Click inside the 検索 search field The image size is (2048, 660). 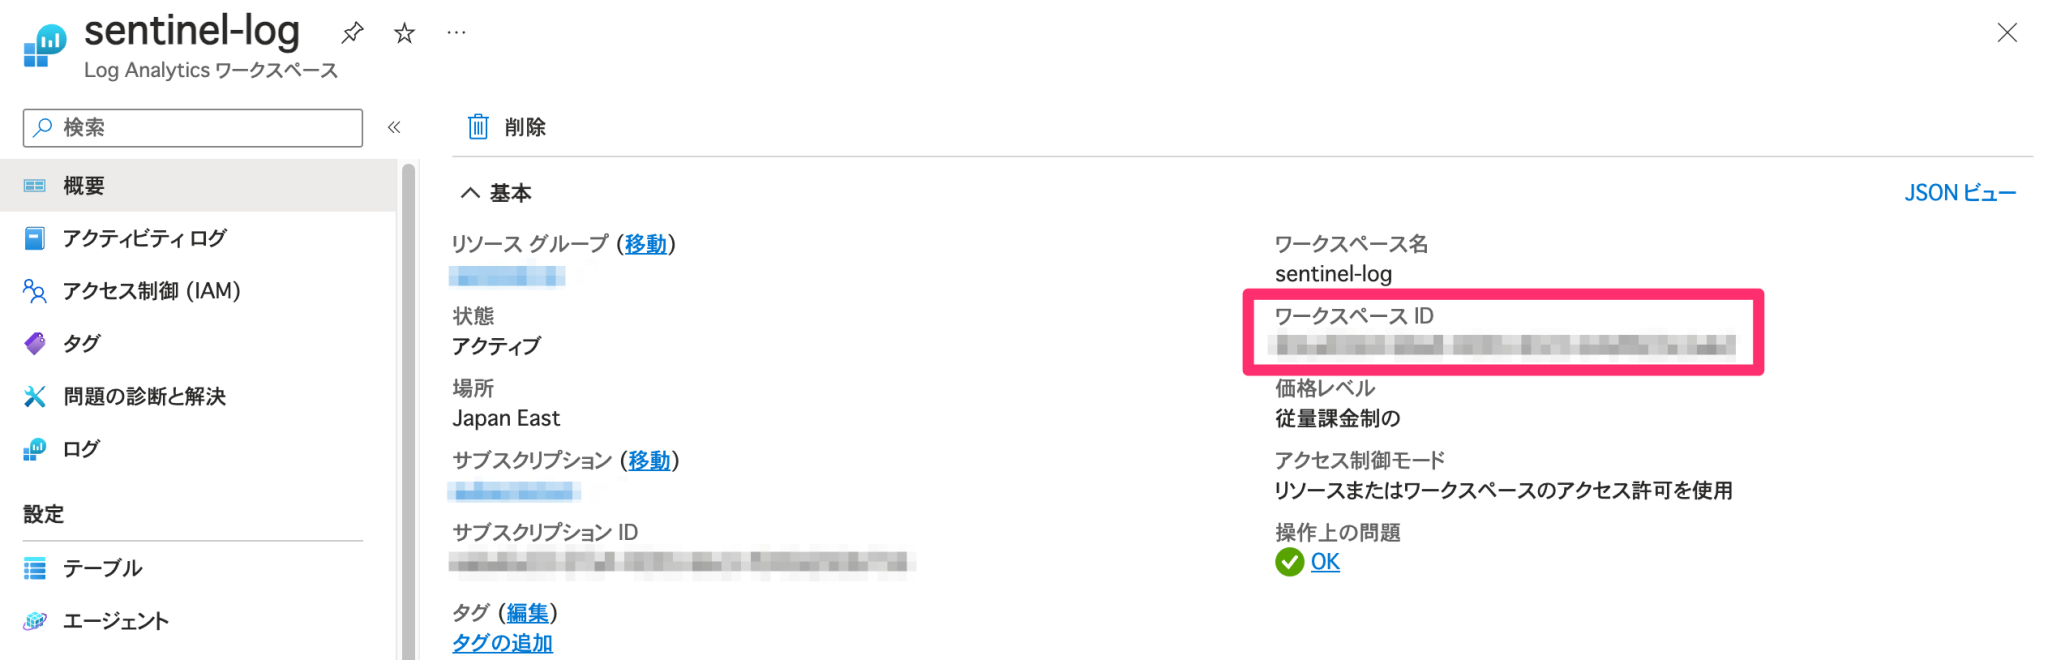click(x=190, y=127)
